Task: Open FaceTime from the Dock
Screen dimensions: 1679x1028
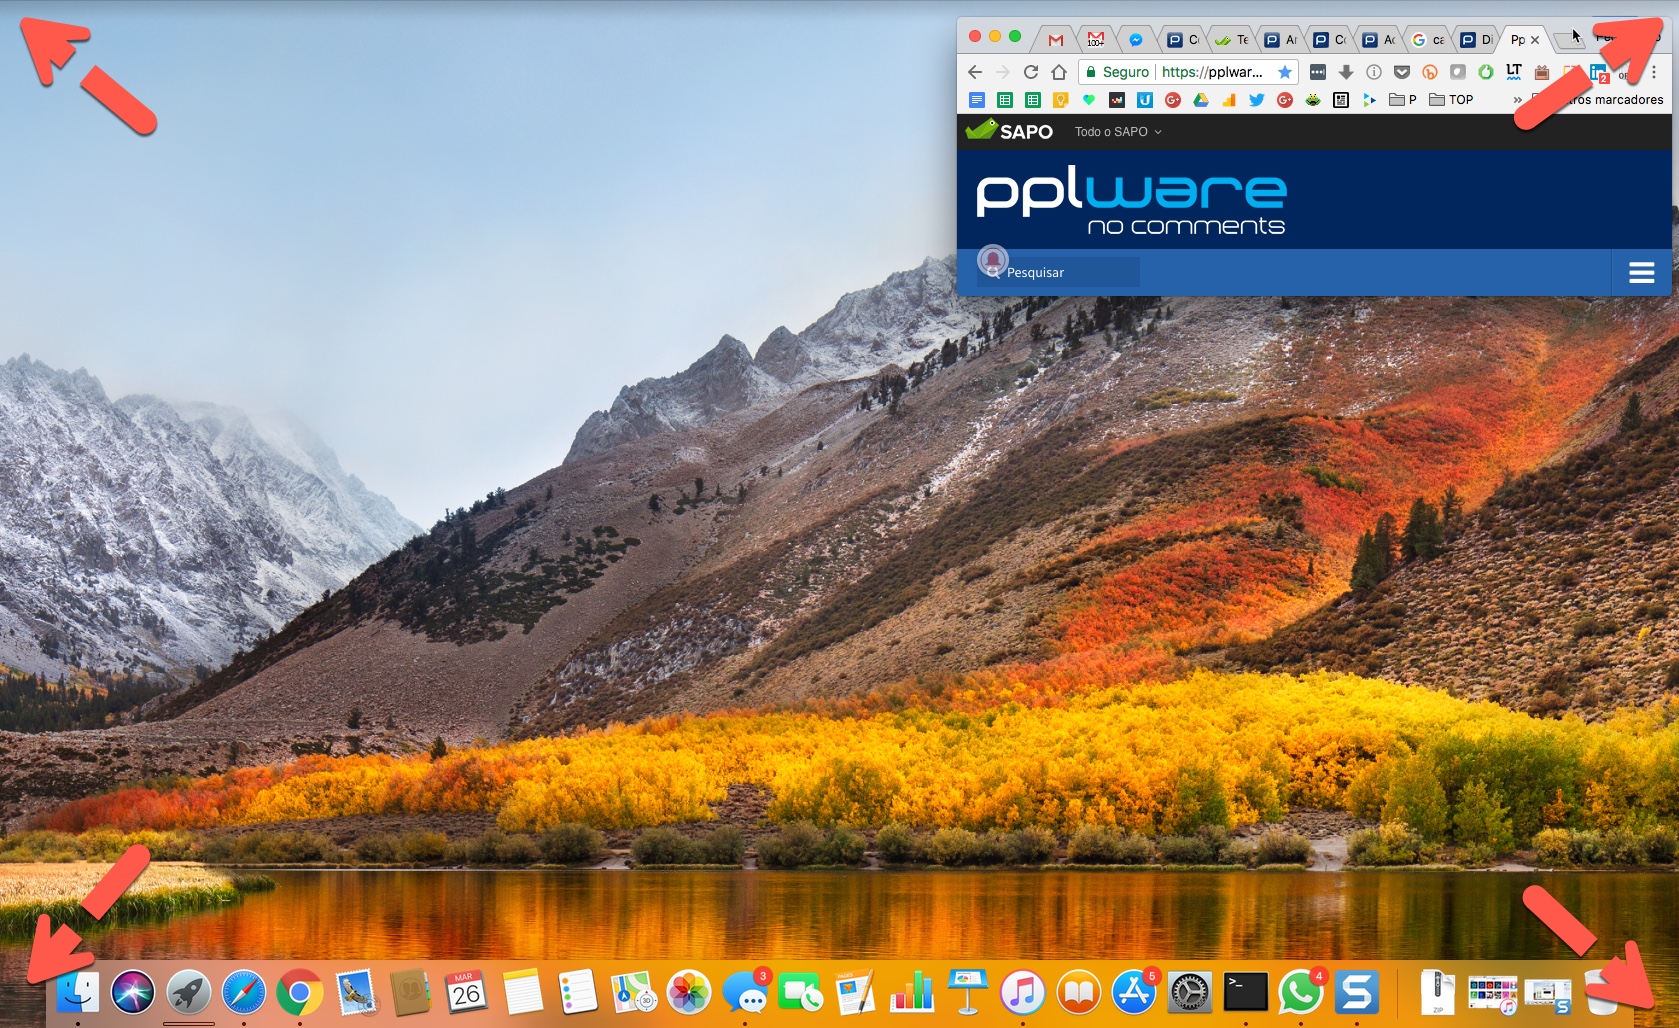Action: tap(801, 993)
